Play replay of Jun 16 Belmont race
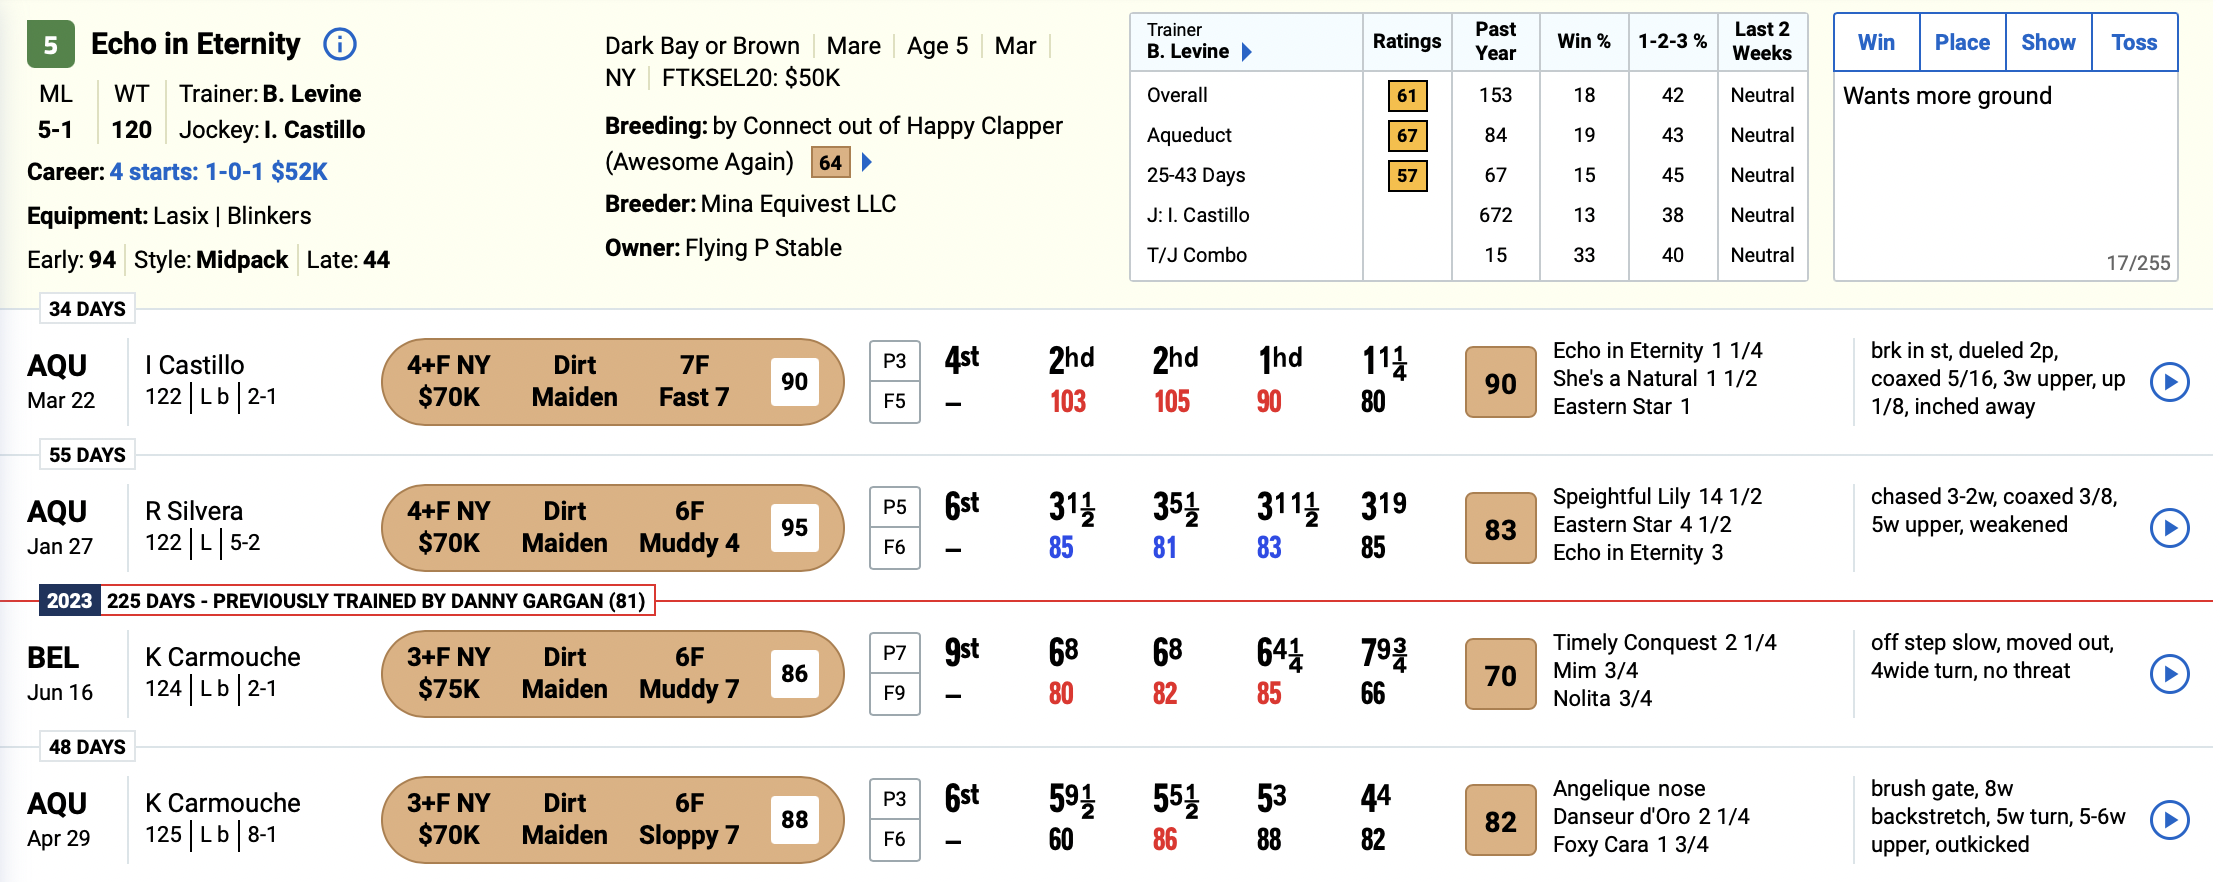The height and width of the screenshot is (882, 2222). [x=2169, y=674]
